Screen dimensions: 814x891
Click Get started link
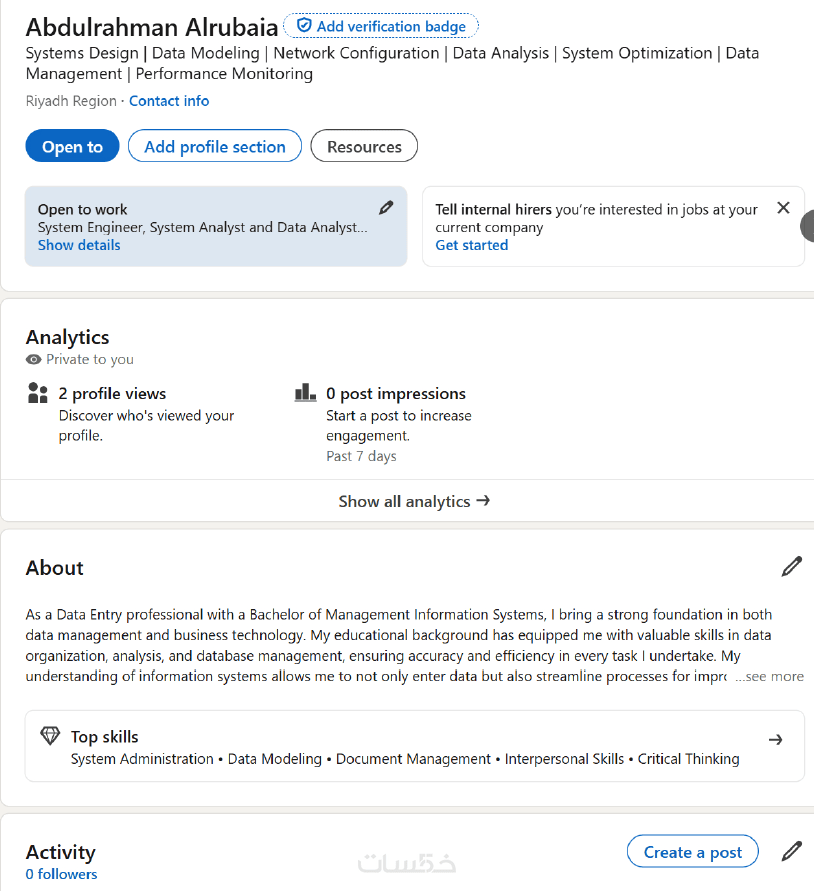pos(471,245)
